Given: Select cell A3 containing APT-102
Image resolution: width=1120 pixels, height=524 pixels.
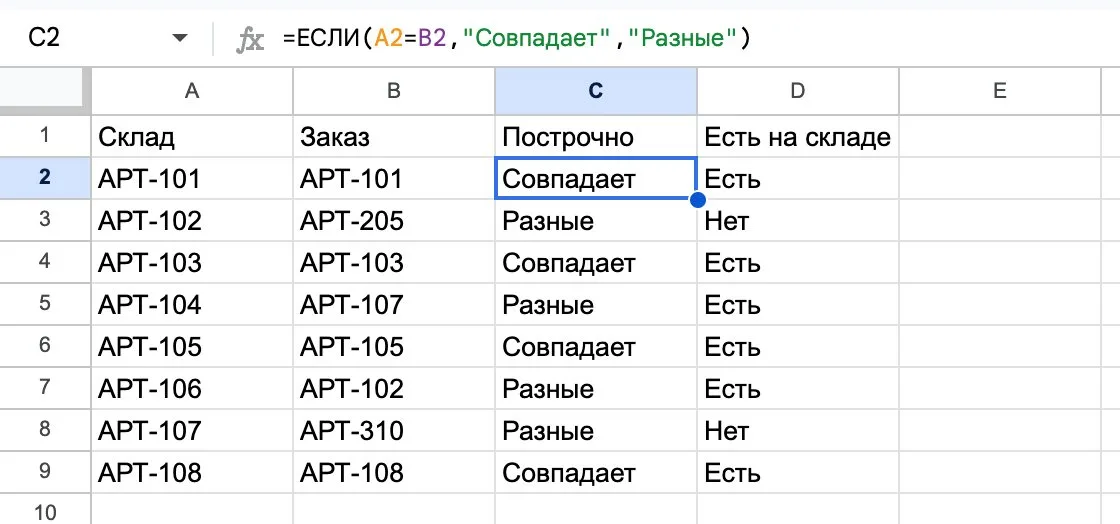Looking at the screenshot, I should pos(192,221).
